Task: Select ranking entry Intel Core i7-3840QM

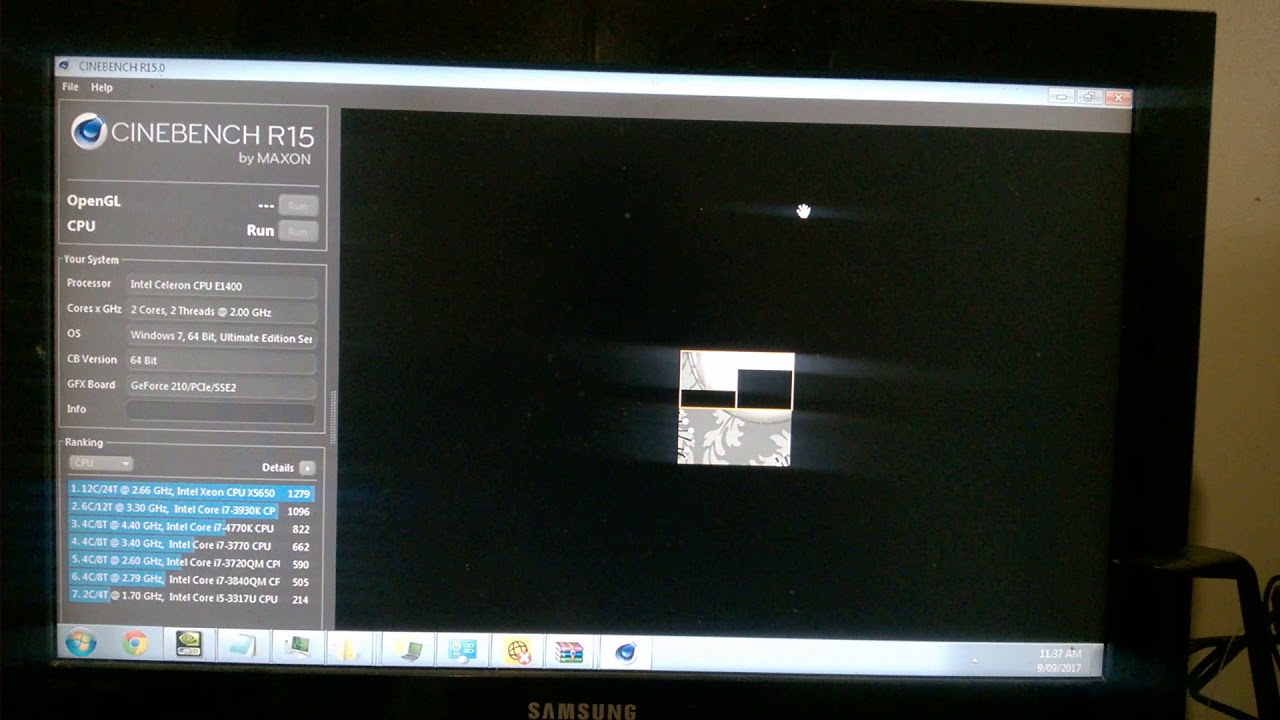Action: pyautogui.click(x=191, y=580)
